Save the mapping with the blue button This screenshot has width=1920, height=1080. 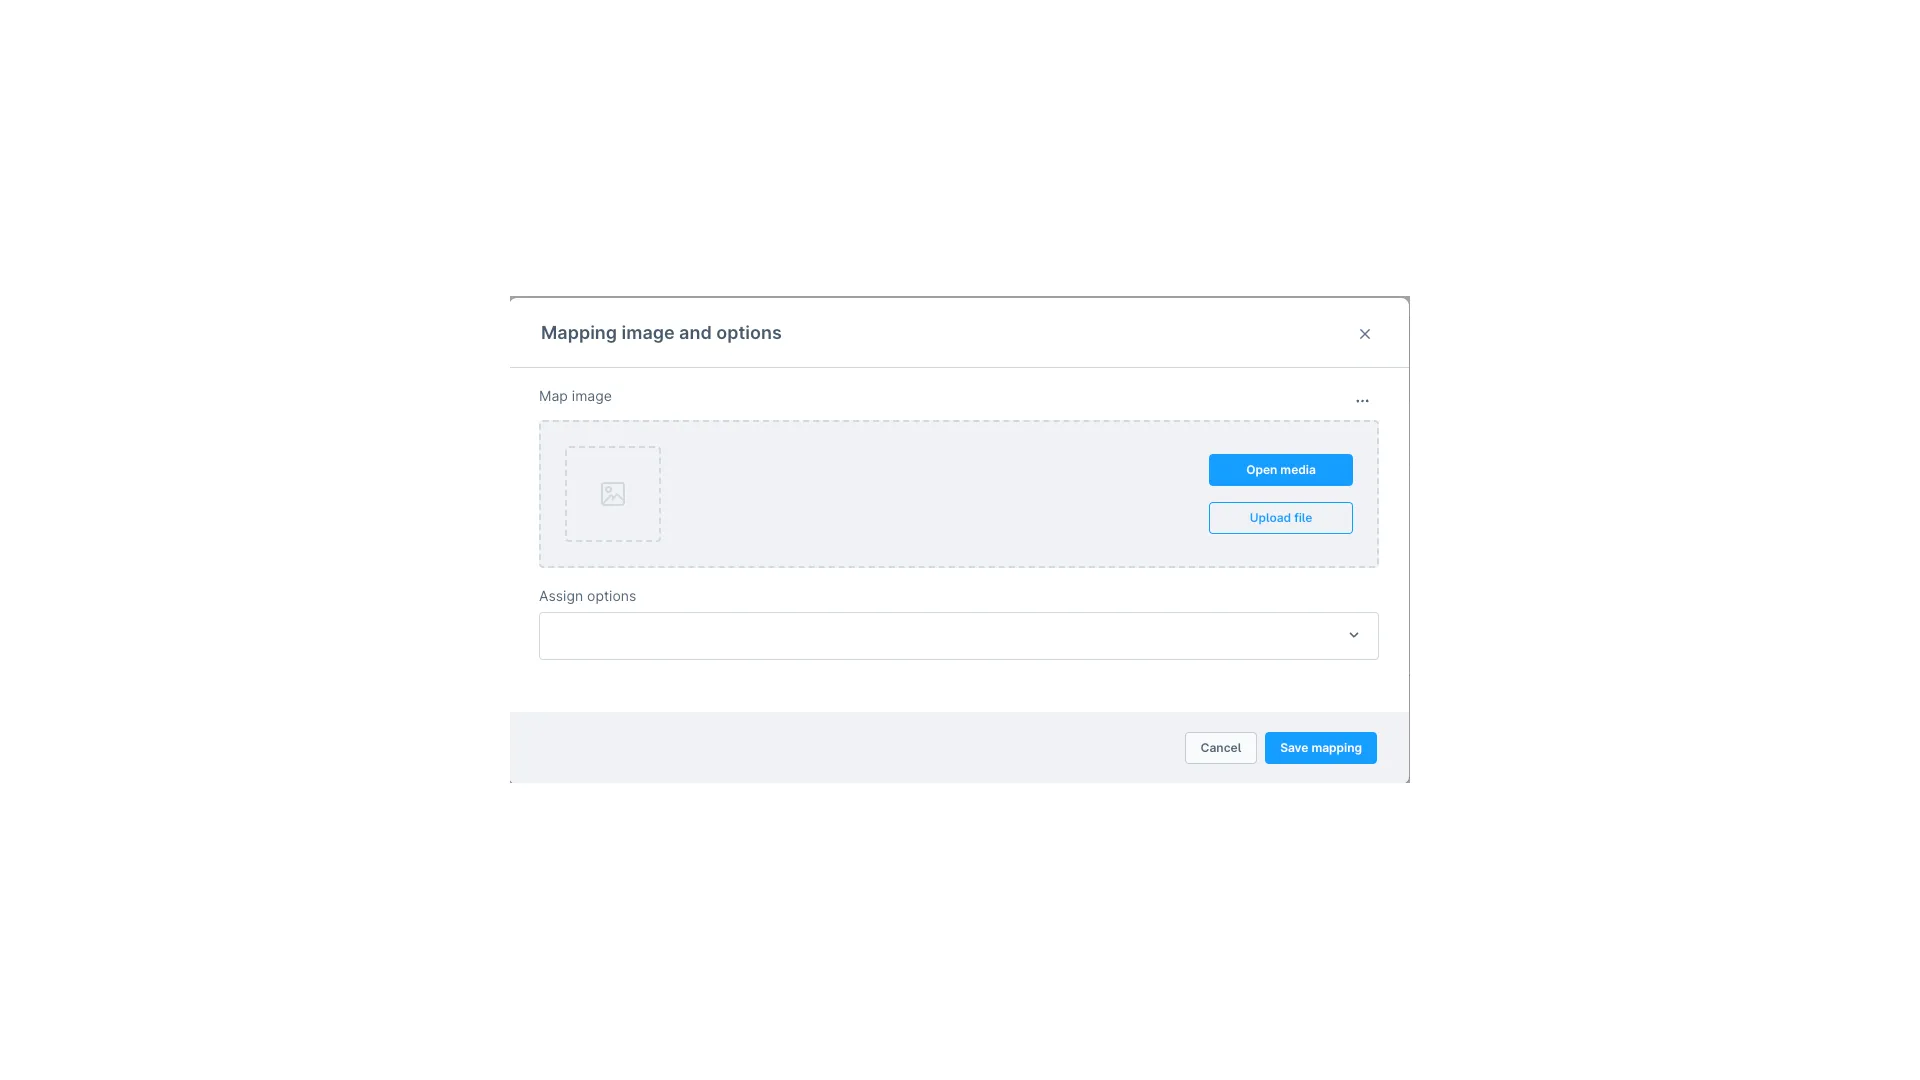pyautogui.click(x=1320, y=747)
